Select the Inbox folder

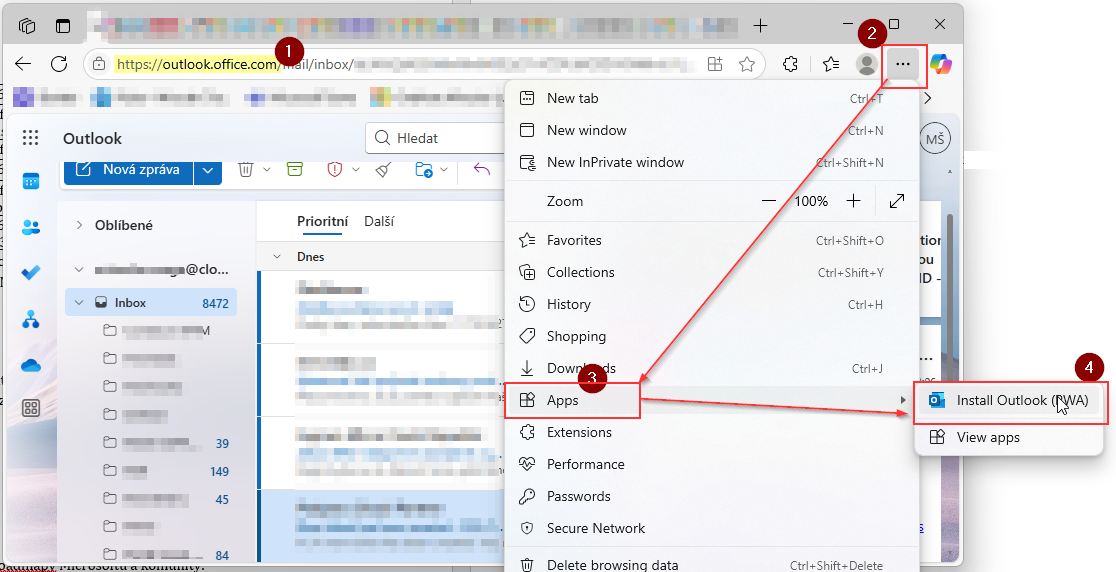click(x=152, y=302)
